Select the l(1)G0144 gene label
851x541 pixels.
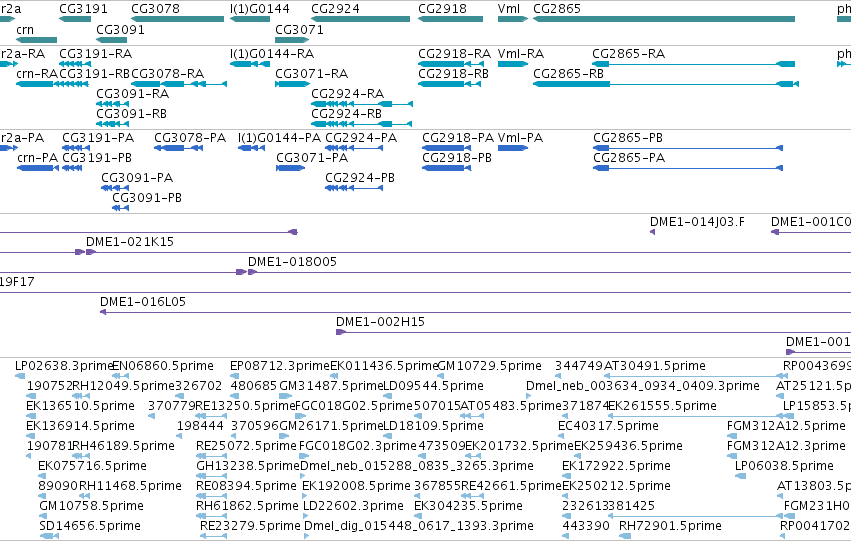click(259, 9)
